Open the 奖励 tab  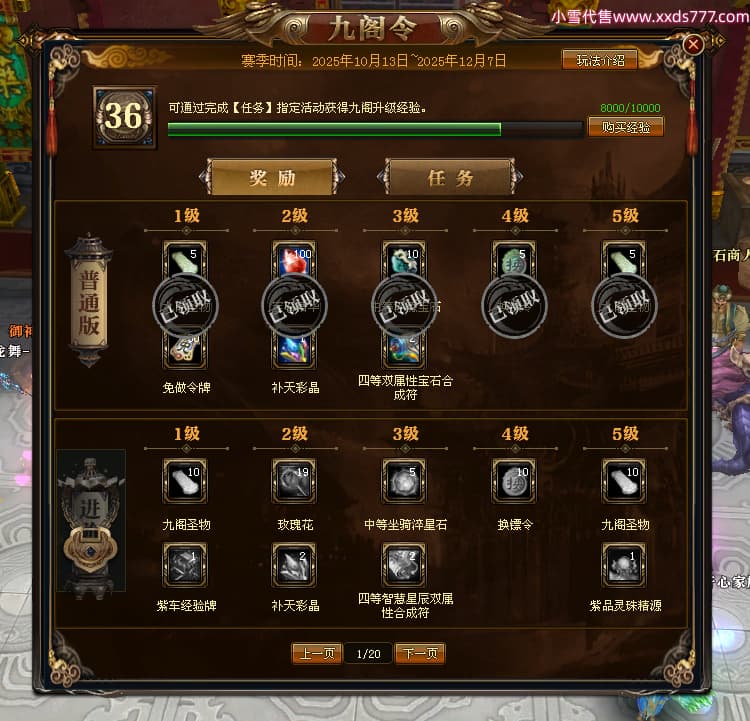pos(272,177)
